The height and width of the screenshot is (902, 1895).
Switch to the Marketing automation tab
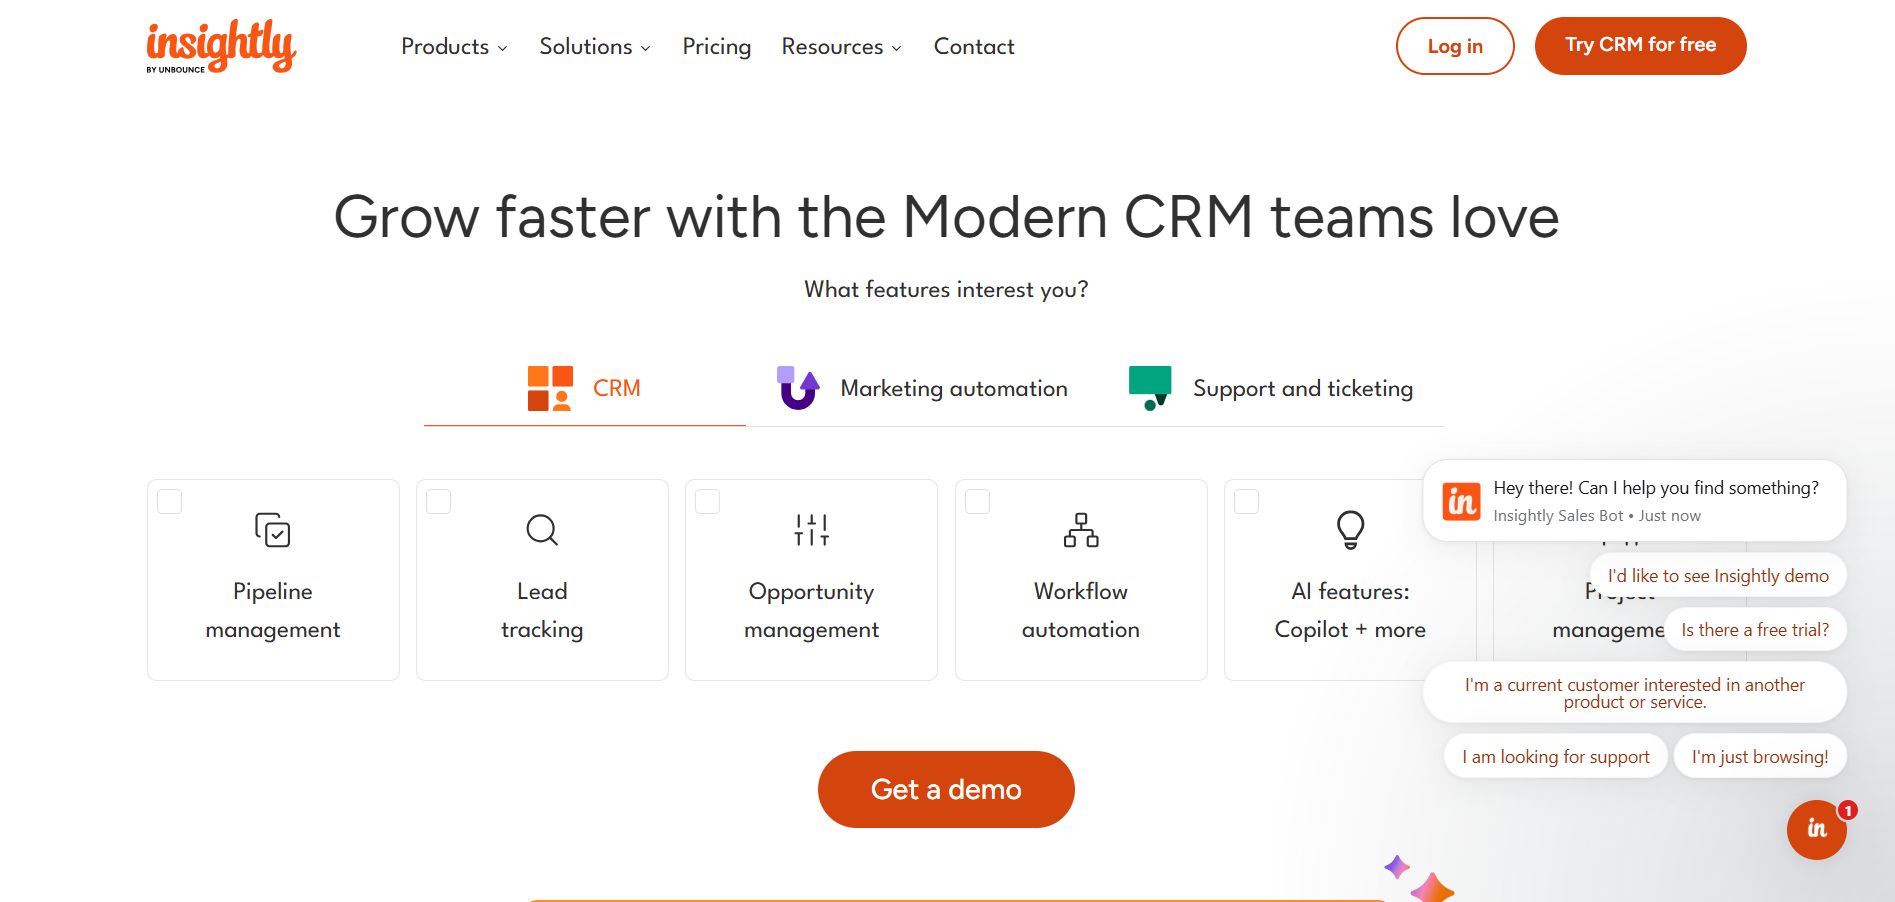(x=922, y=388)
